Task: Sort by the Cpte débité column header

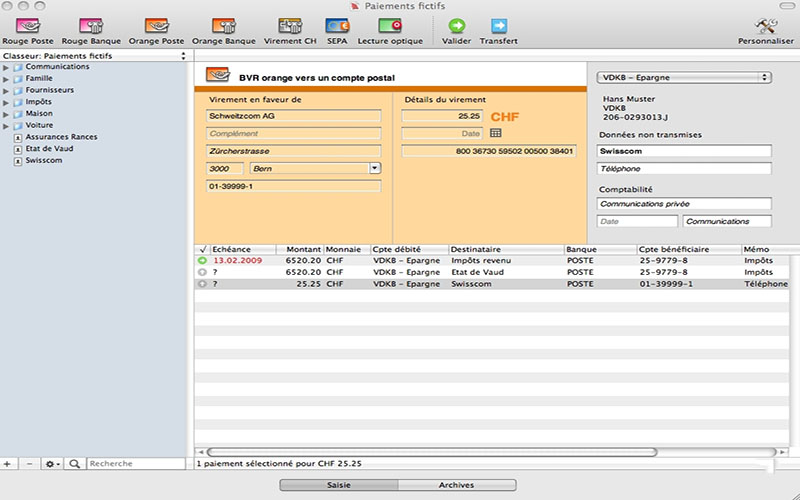Action: coord(409,249)
